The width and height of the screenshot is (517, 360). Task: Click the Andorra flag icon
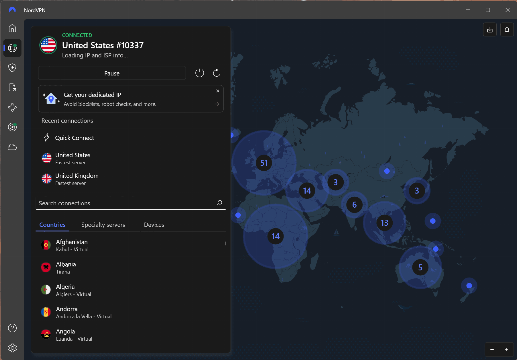click(46, 312)
